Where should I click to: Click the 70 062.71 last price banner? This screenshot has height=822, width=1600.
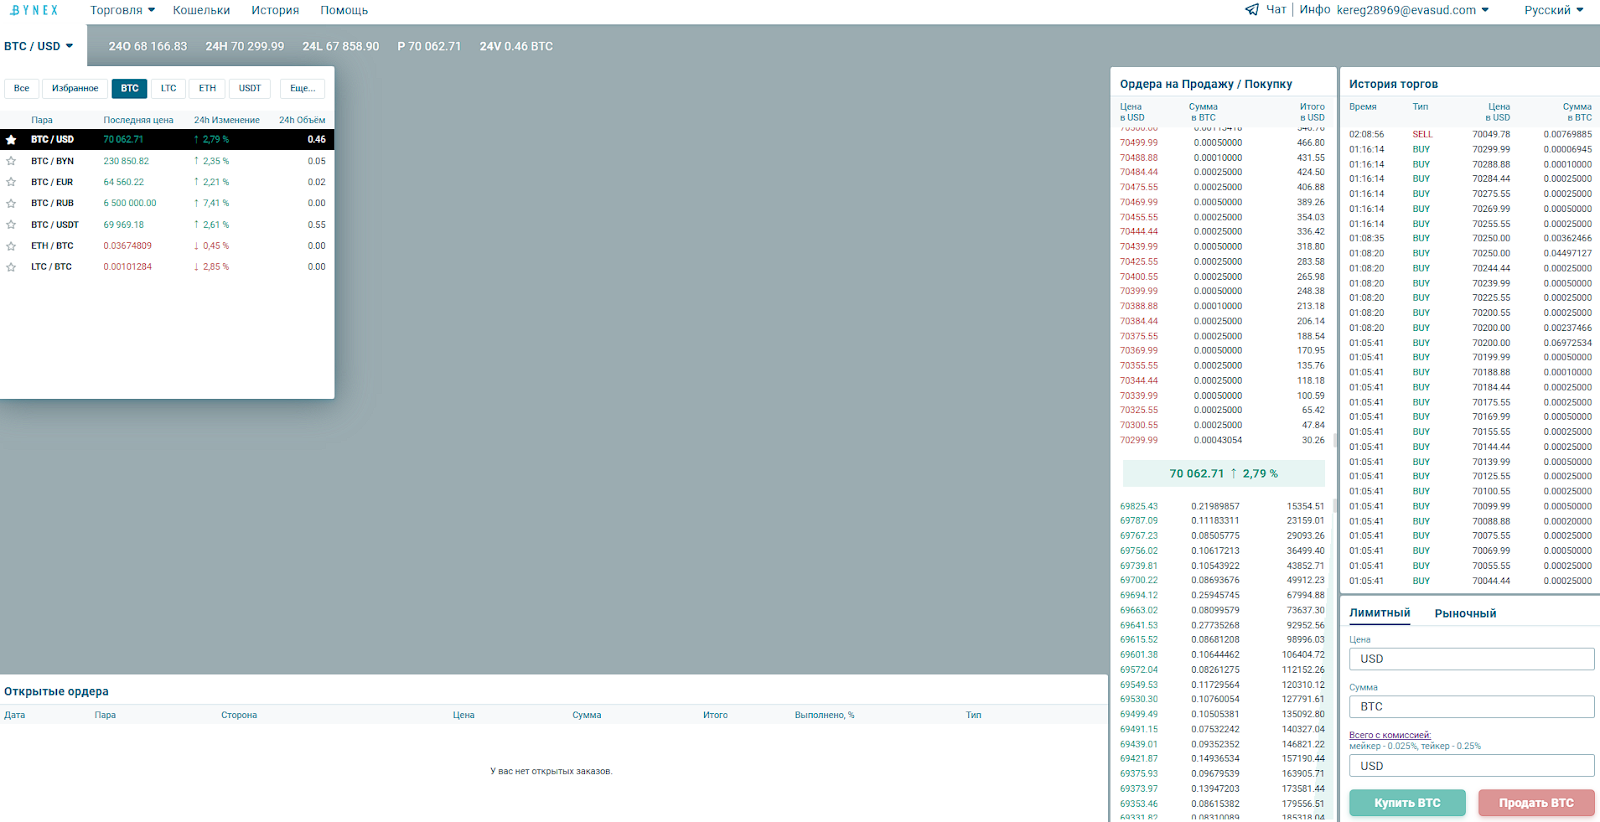[1224, 474]
